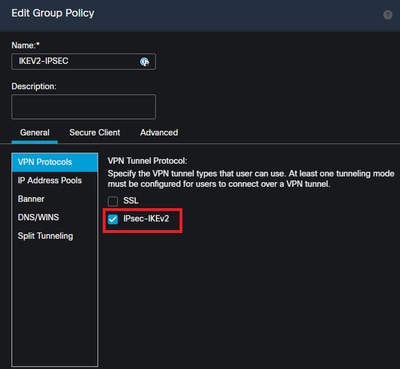Switch to the General tab
This screenshot has width=400, height=369.
[x=35, y=133]
